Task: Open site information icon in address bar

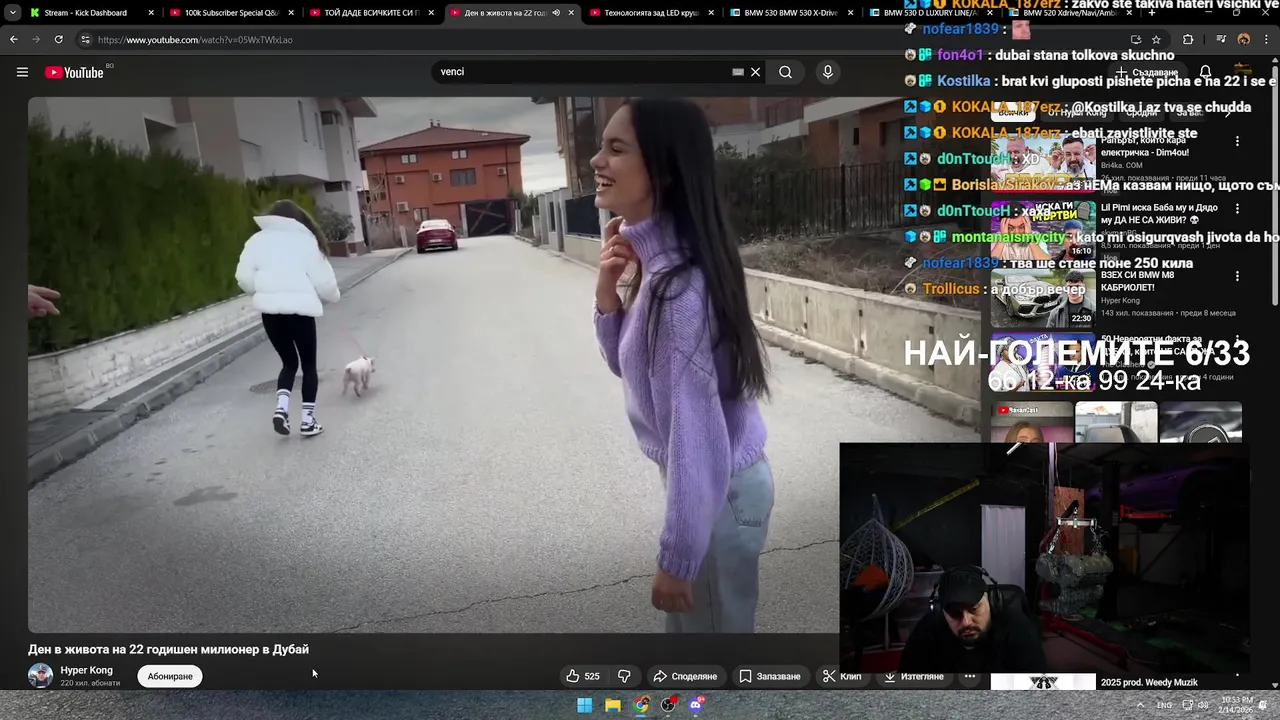Action: (x=85, y=40)
